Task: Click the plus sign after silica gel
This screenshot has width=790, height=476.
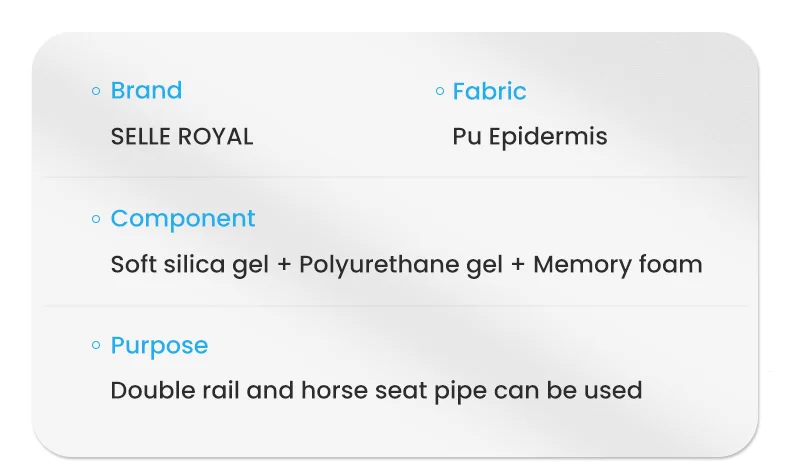Action: [284, 265]
